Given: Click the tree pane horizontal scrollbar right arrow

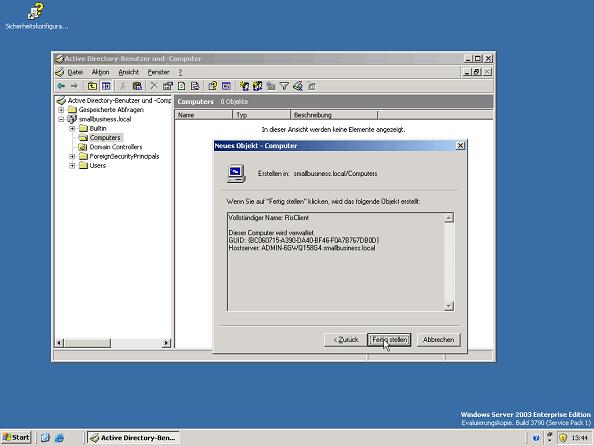Looking at the screenshot, I should (166, 343).
